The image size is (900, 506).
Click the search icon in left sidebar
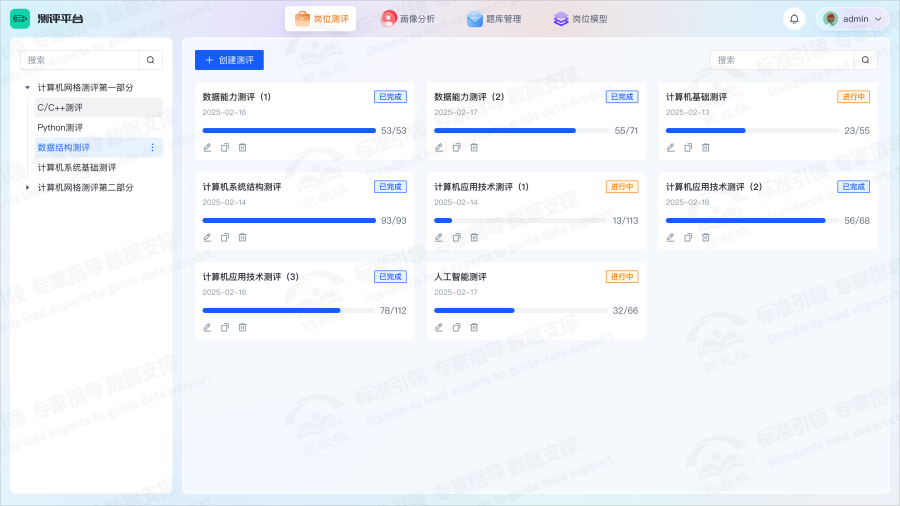coord(150,60)
